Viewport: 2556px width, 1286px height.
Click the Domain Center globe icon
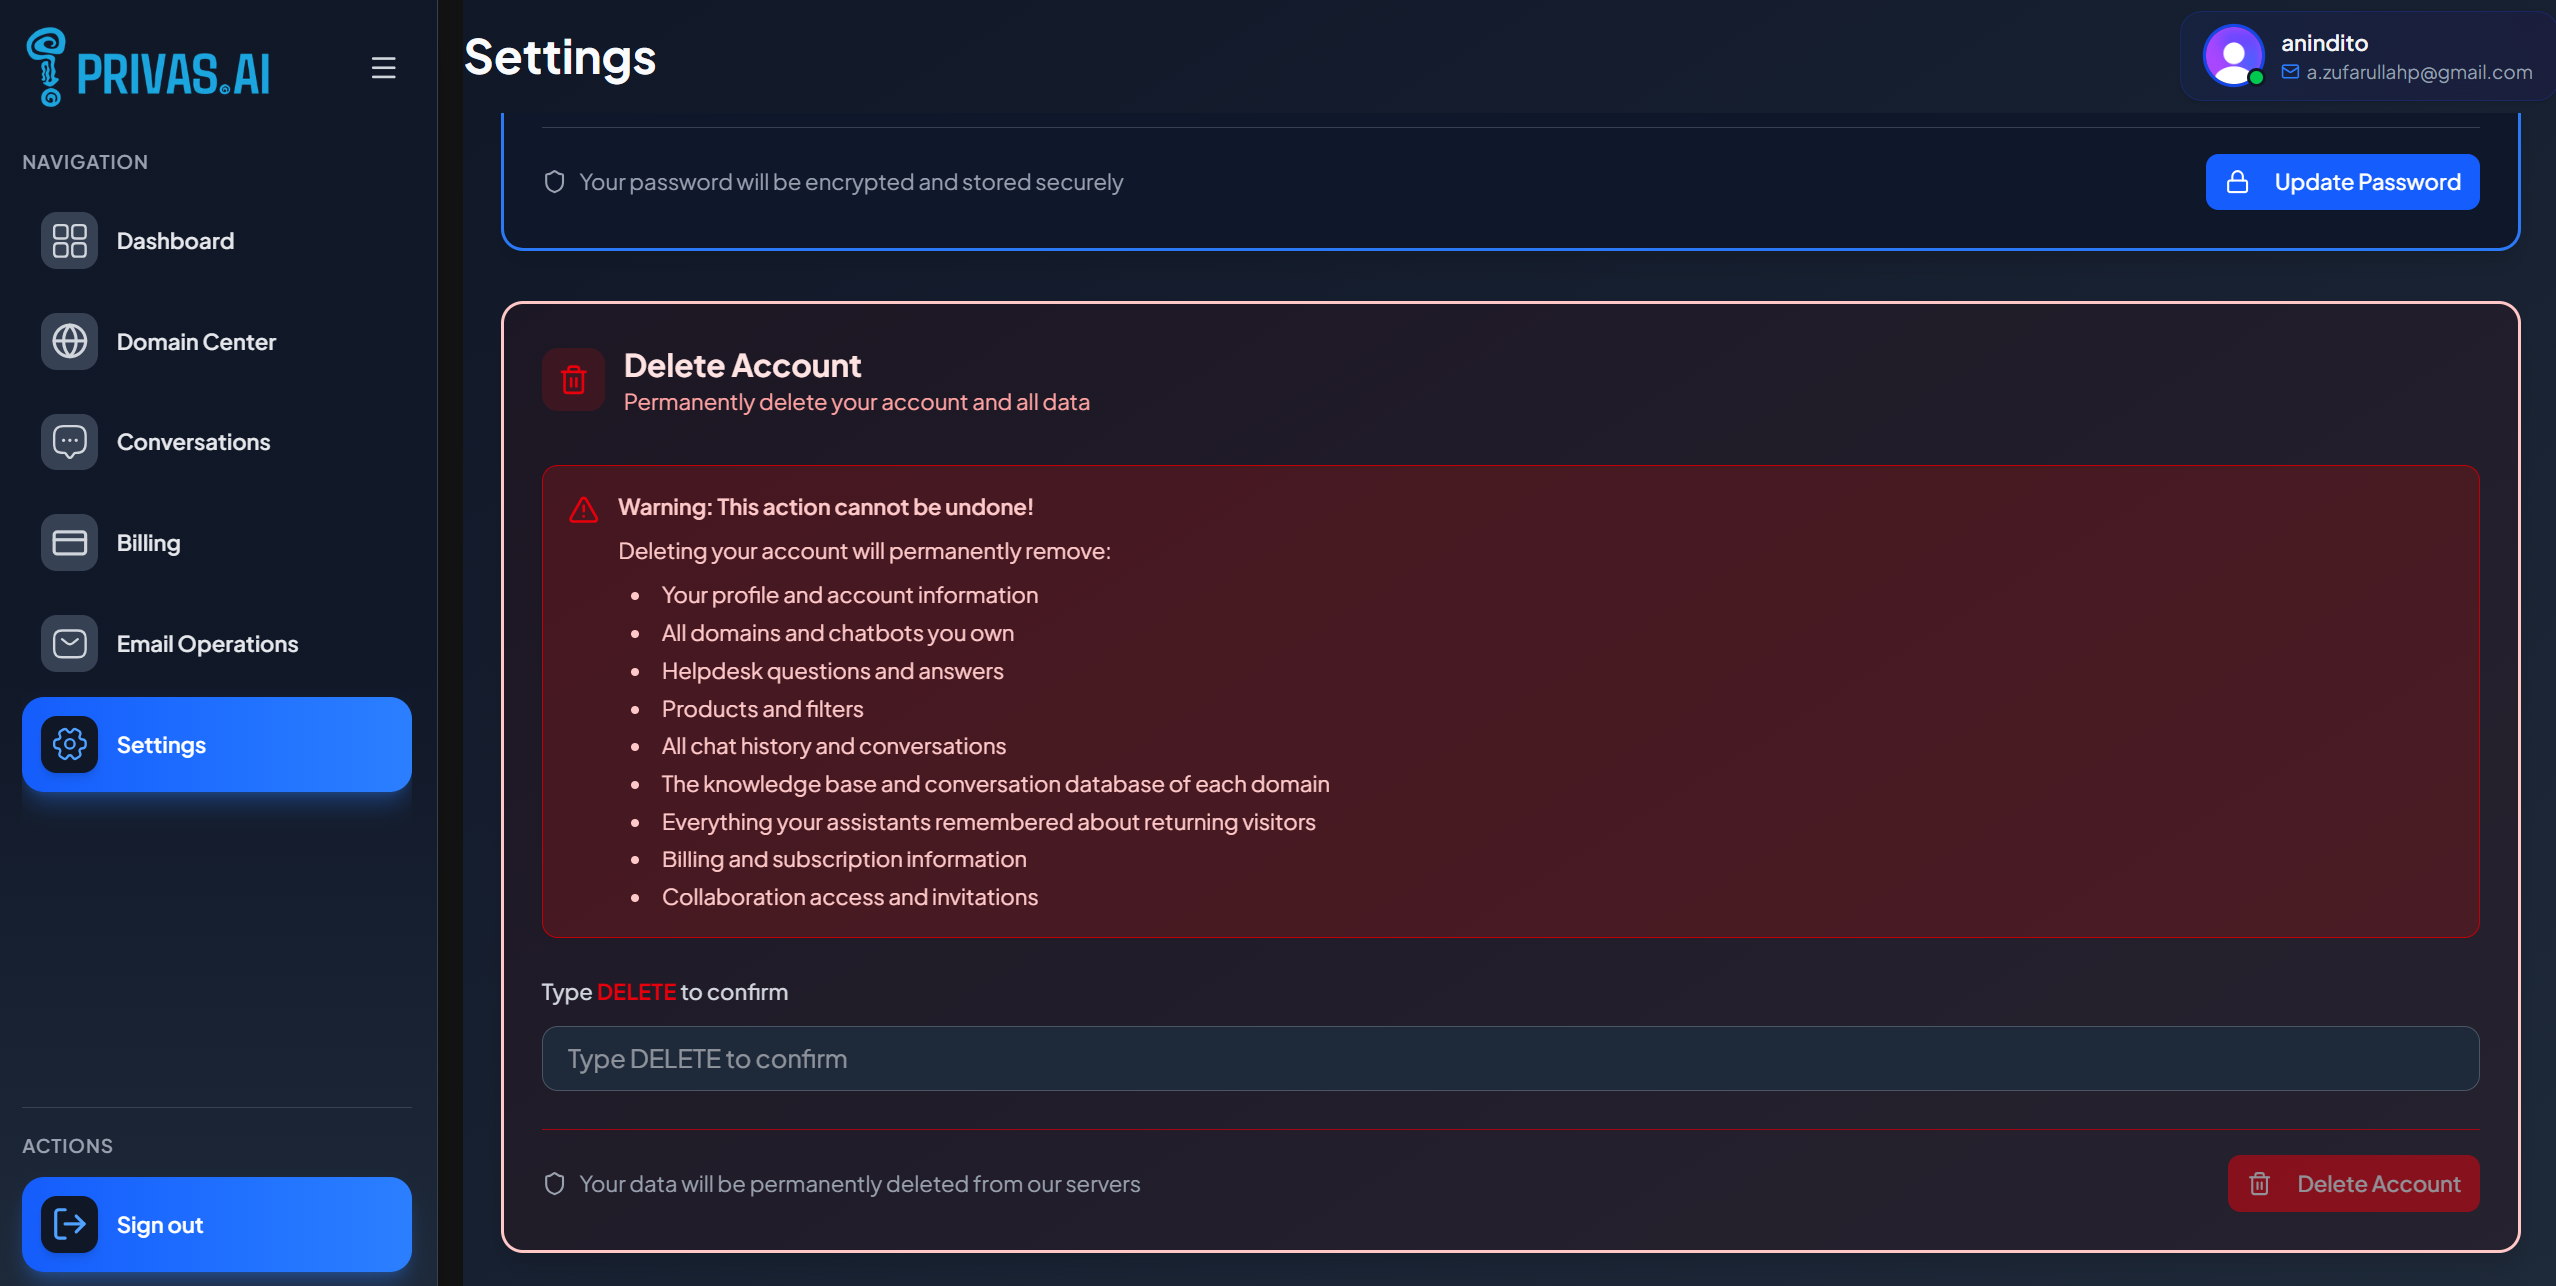pos(69,341)
